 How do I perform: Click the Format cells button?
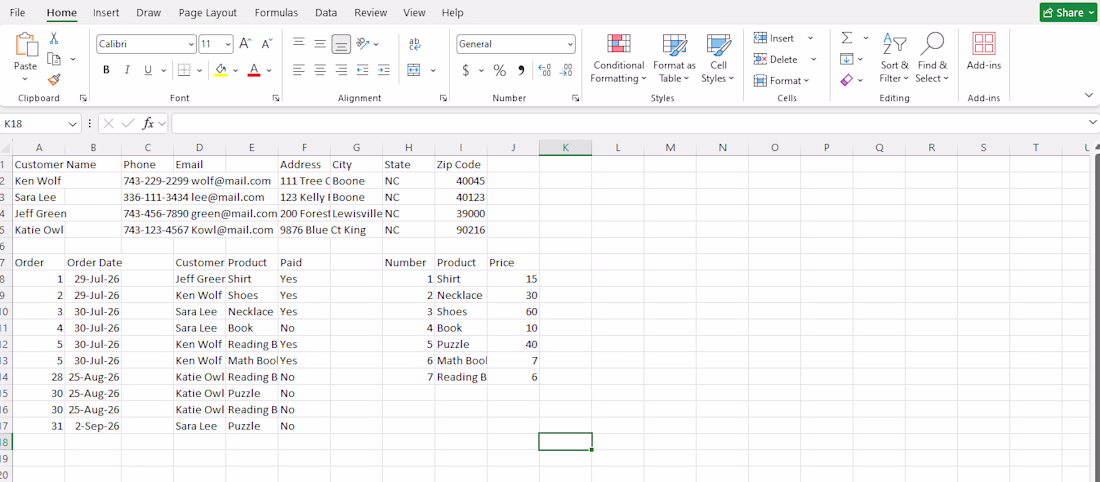782,81
